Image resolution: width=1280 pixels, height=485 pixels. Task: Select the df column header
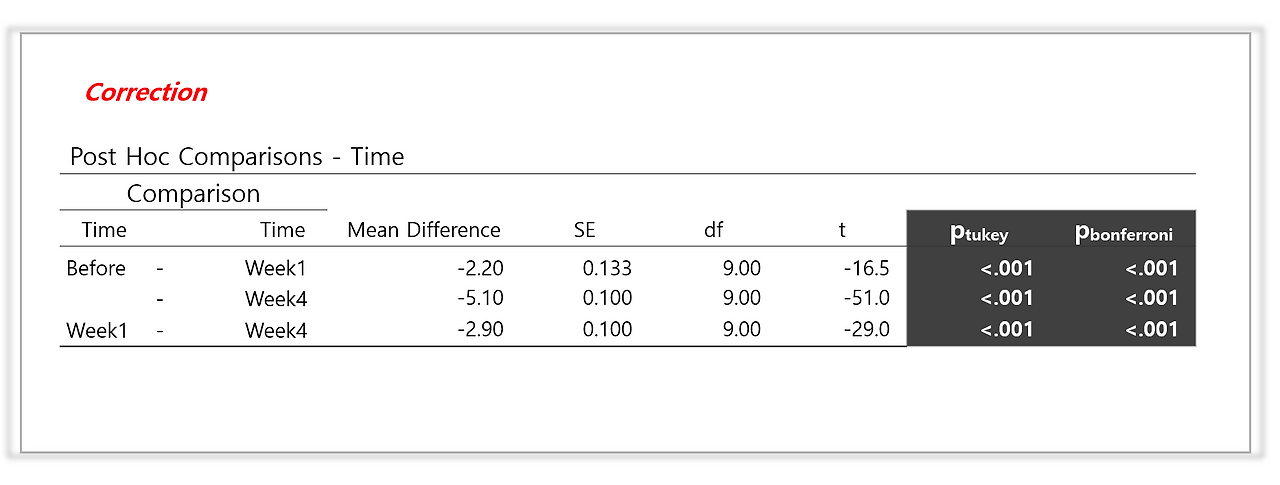tap(713, 230)
